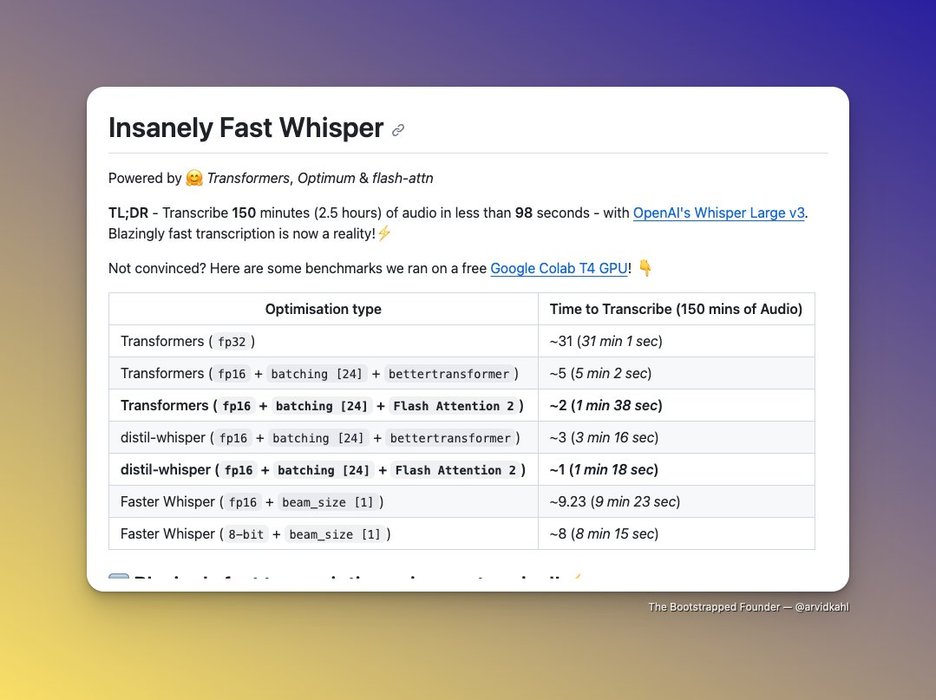This screenshot has height=700, width=936.
Task: Click the fp32 code tag
Action: point(232,342)
